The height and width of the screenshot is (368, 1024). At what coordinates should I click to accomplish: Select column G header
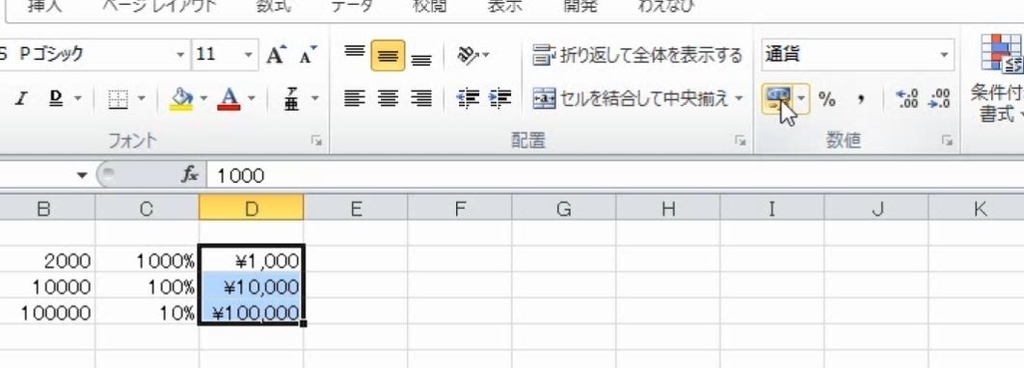[x=564, y=209]
